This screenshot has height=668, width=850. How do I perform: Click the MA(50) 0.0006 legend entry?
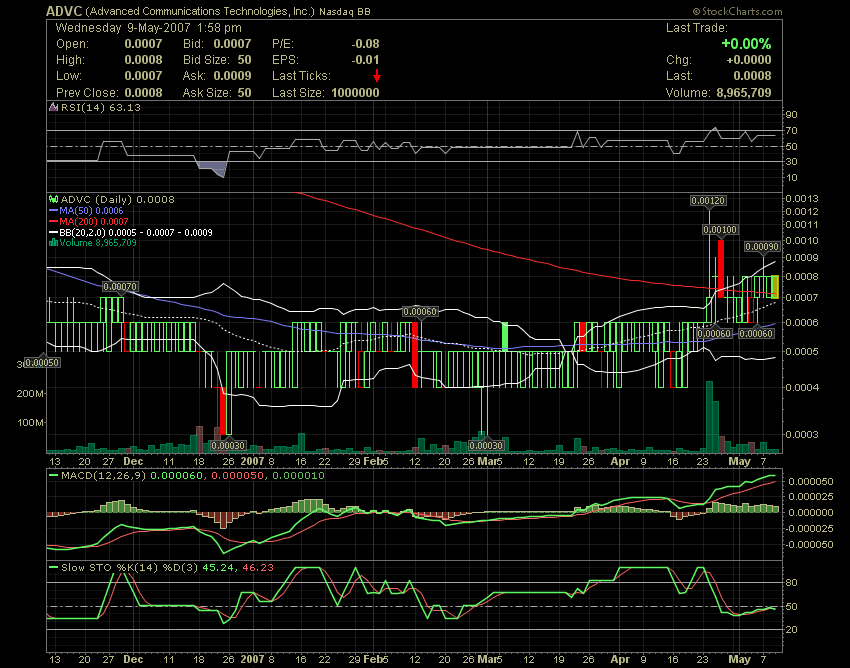pyautogui.click(x=91, y=210)
